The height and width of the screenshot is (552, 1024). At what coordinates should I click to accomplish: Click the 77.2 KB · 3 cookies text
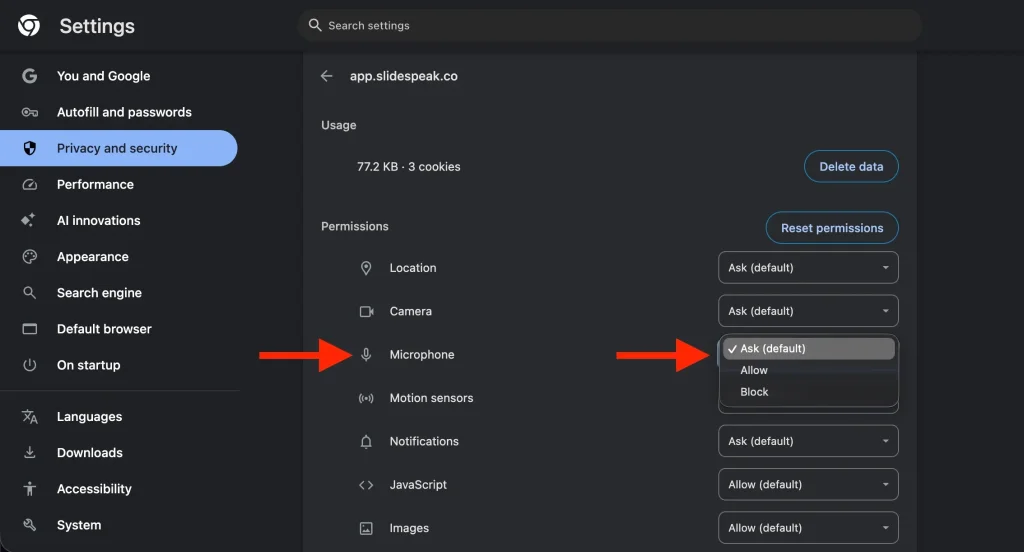point(409,167)
